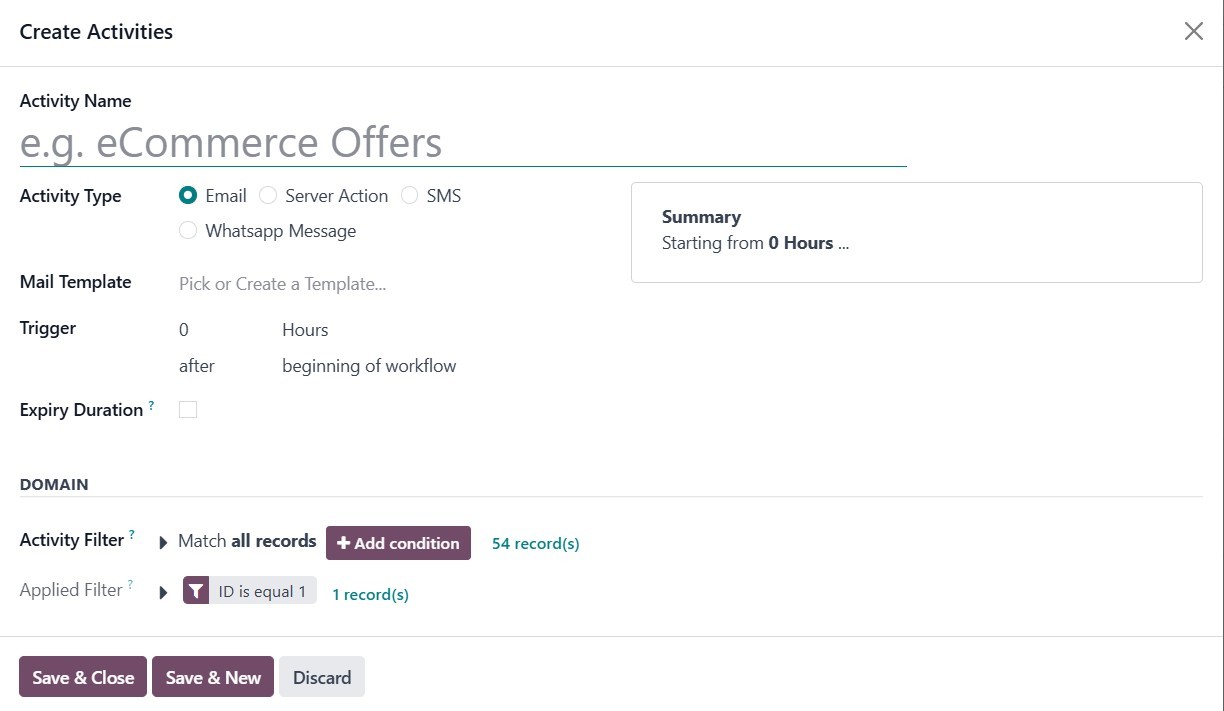Focus the Activity Name input field
This screenshot has width=1224, height=711.
462,143
